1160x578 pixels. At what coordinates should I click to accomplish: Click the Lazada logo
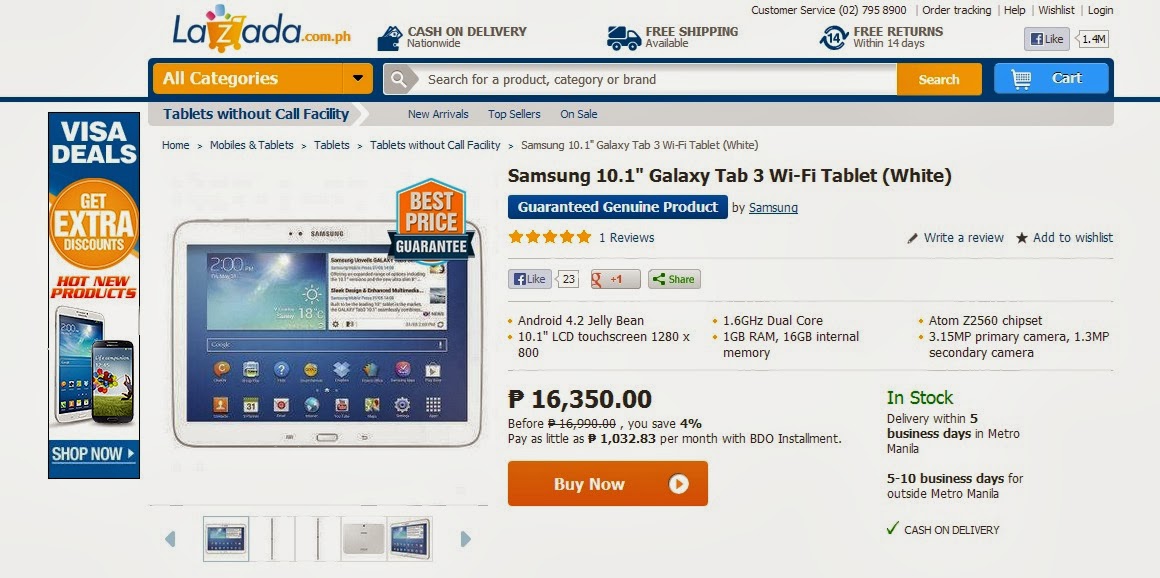(x=261, y=30)
